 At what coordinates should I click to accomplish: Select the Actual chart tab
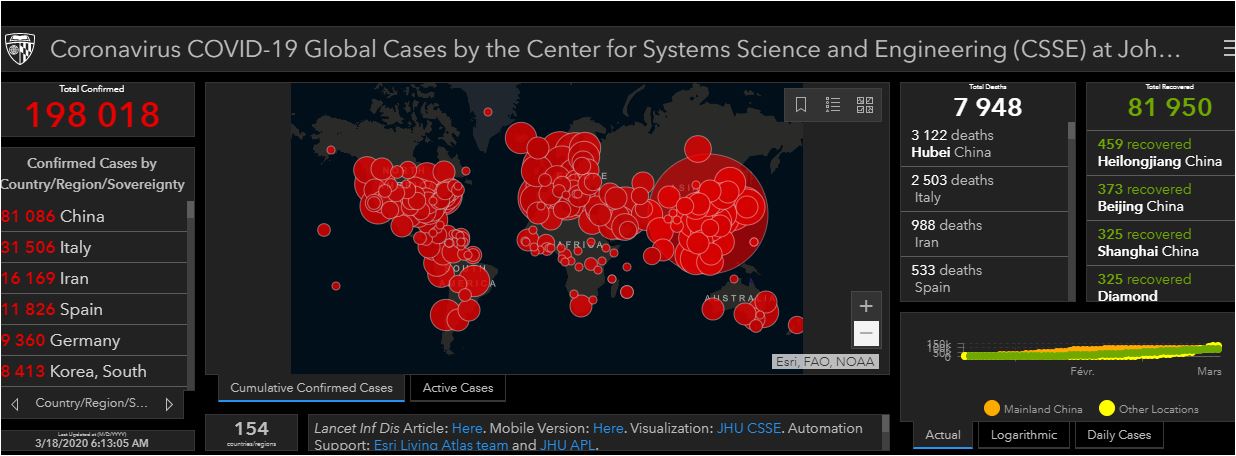tap(943, 435)
